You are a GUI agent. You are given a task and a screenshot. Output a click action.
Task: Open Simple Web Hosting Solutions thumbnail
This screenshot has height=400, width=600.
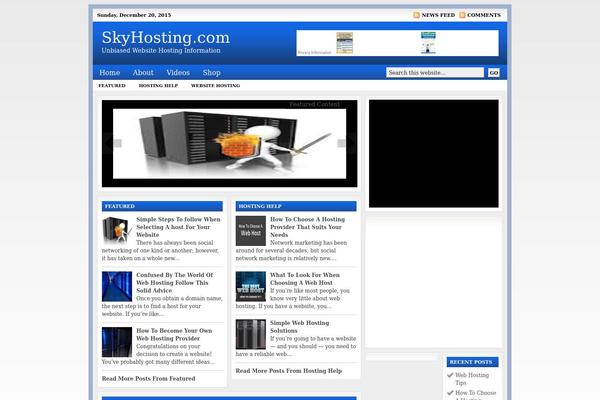coord(251,334)
